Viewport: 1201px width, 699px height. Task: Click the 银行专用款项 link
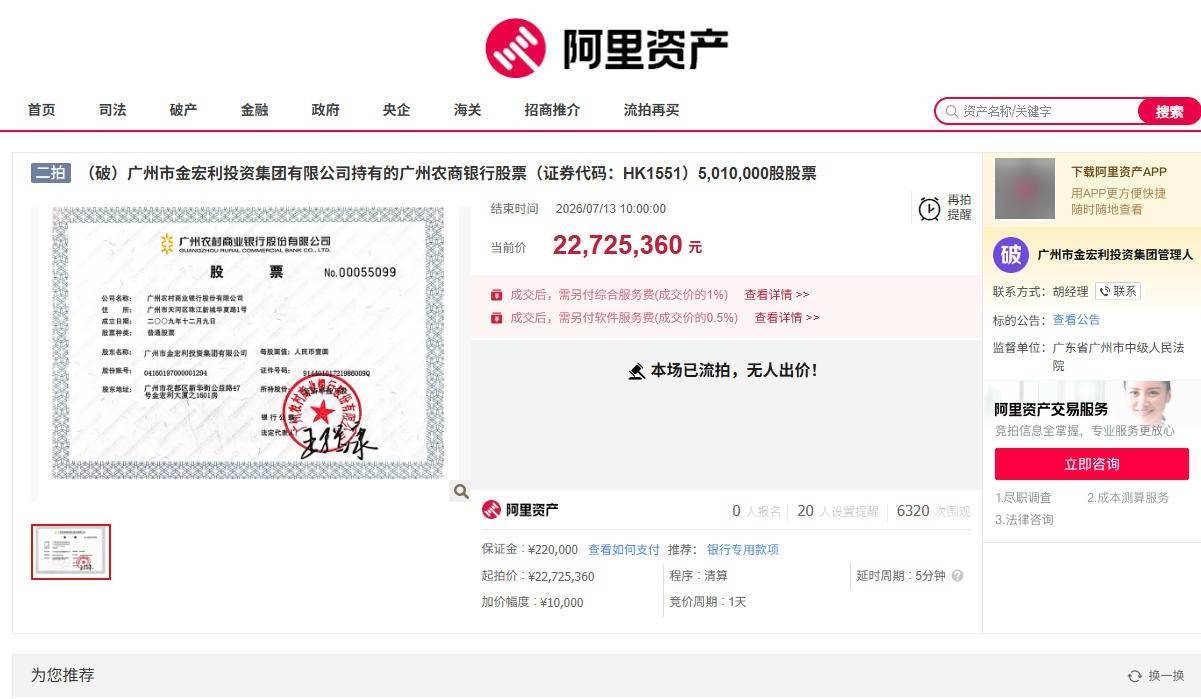(x=743, y=550)
